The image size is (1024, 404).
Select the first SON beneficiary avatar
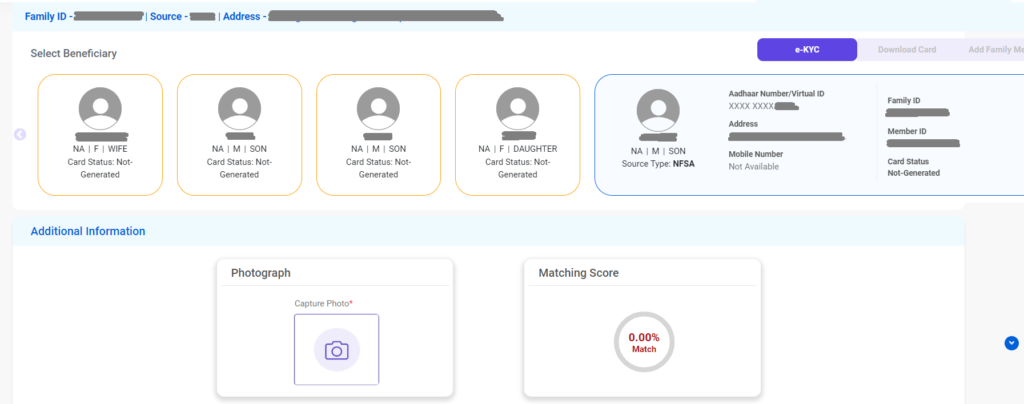pyautogui.click(x=239, y=108)
